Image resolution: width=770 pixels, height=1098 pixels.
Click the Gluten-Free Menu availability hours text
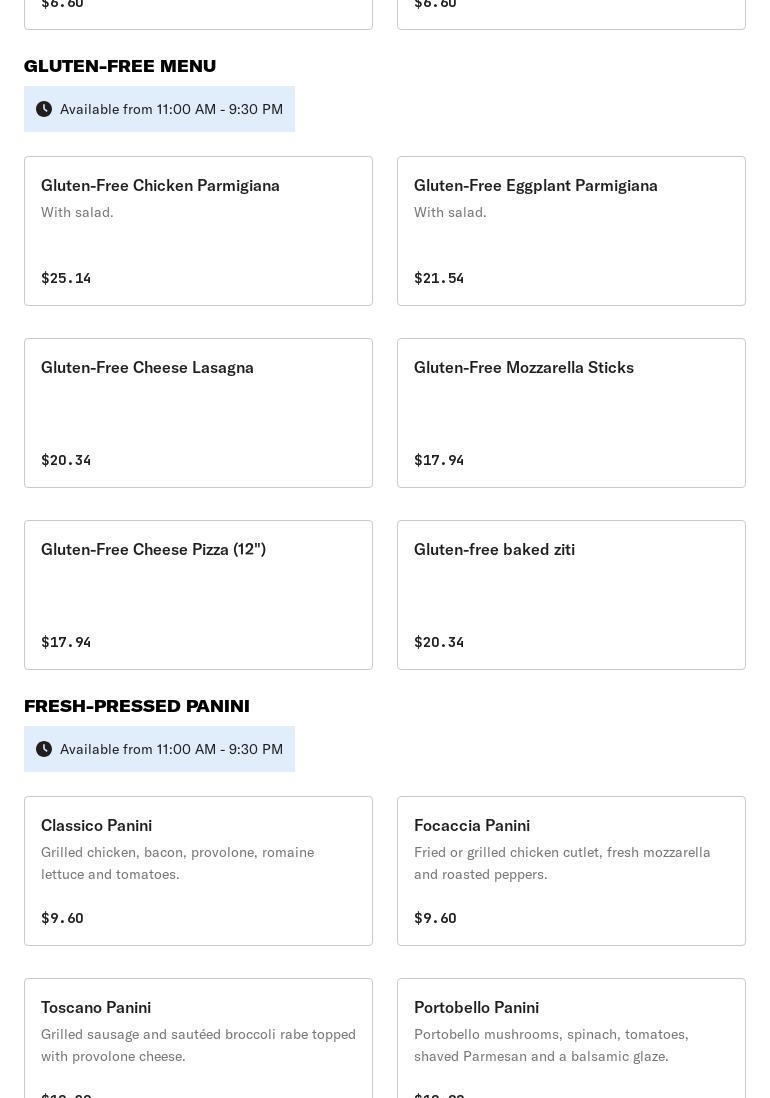[171, 109]
